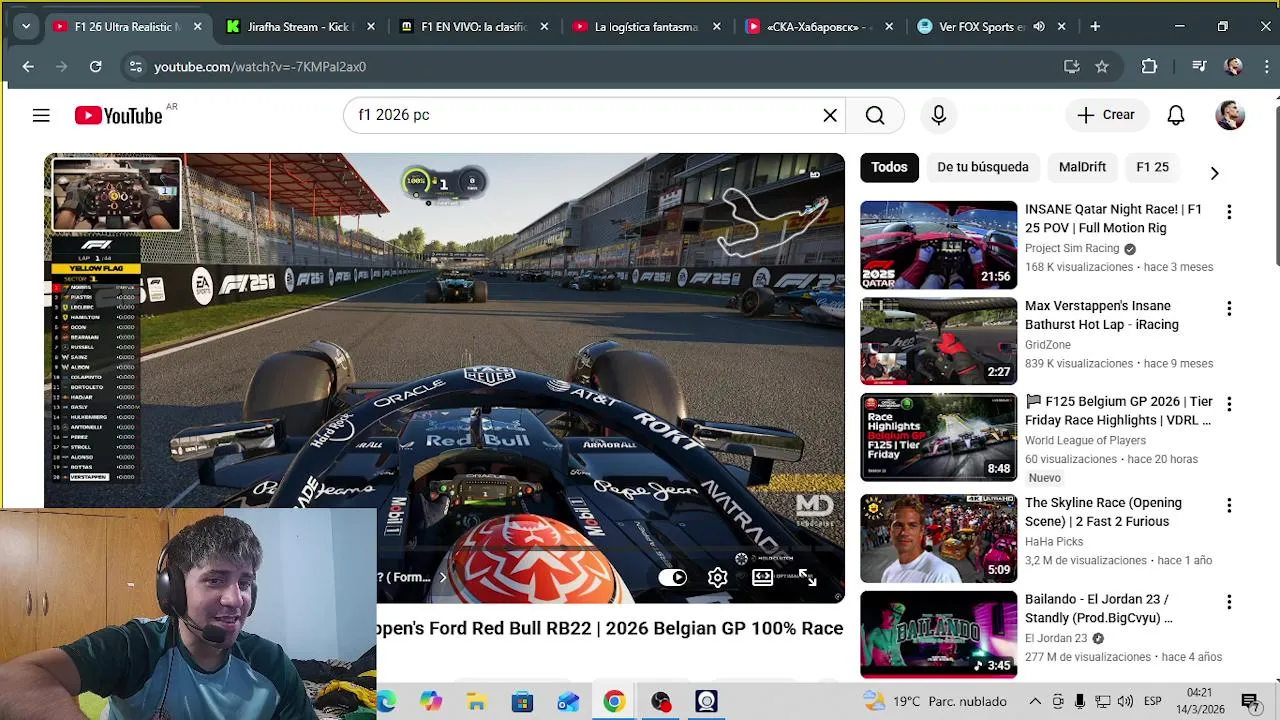Click the Crear button

tap(1106, 115)
